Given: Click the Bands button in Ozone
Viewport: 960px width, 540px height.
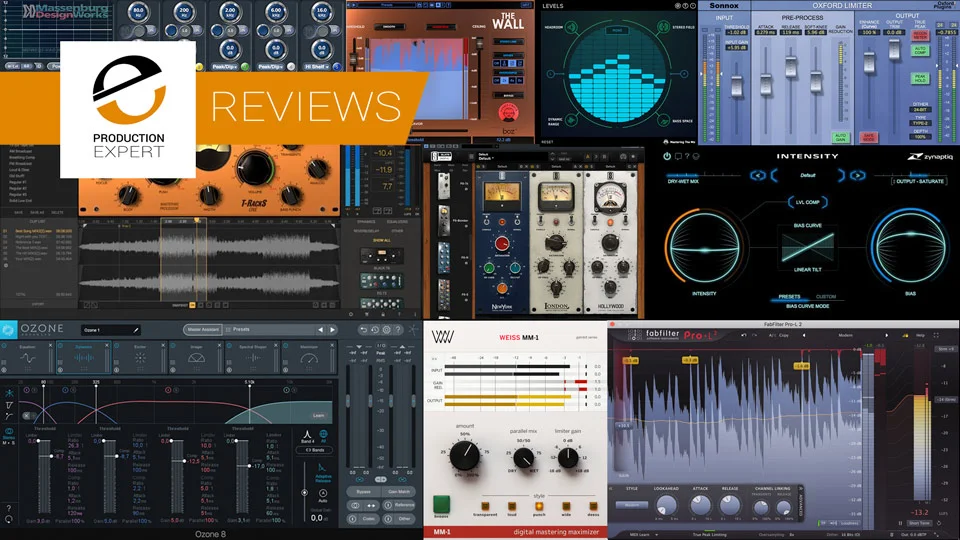Looking at the screenshot, I should click(x=315, y=450).
